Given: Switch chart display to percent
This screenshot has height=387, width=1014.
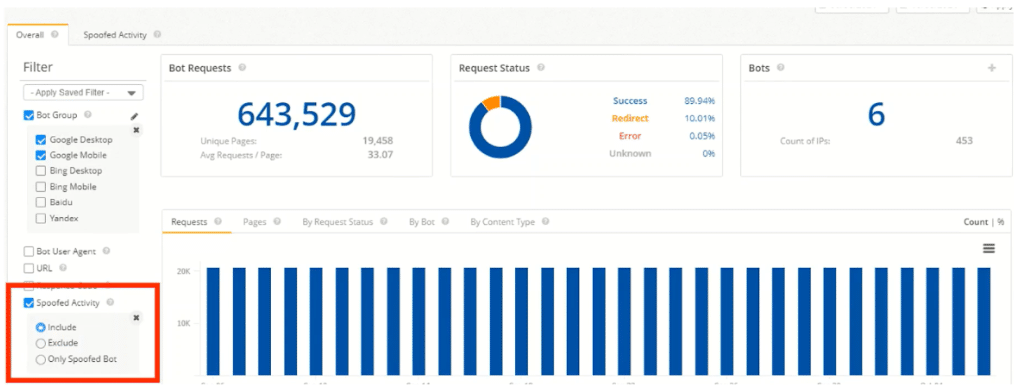Looking at the screenshot, I should coord(1000,222).
